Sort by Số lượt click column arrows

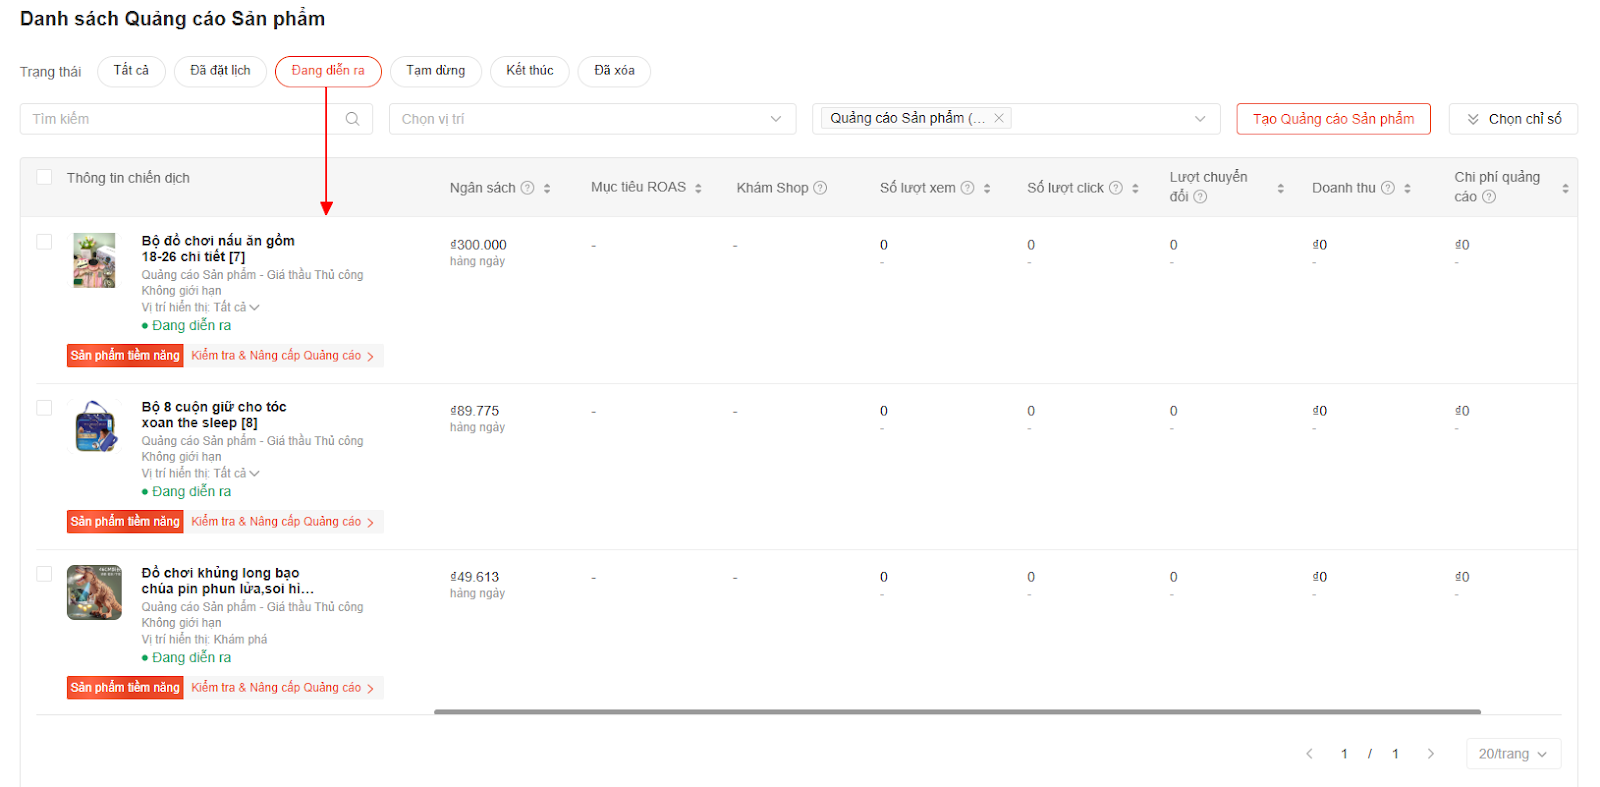click(x=1135, y=188)
